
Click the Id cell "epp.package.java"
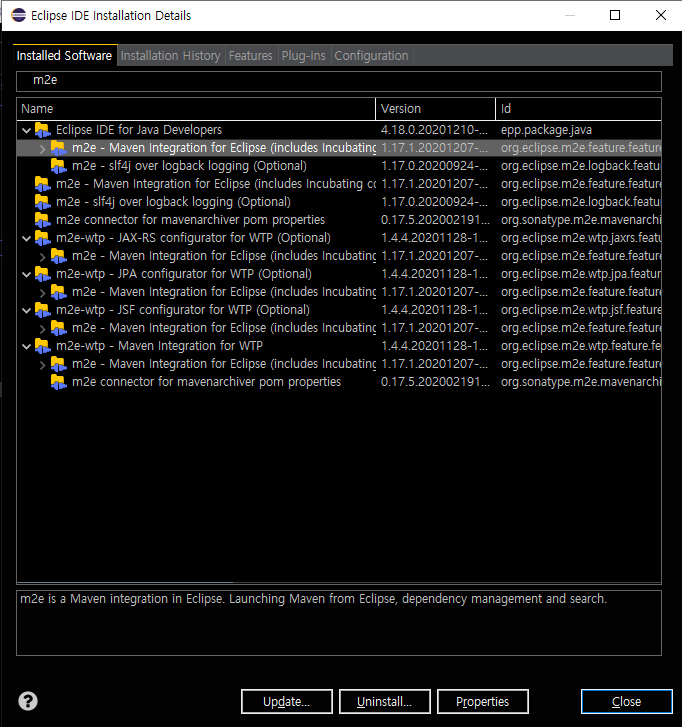pos(546,130)
